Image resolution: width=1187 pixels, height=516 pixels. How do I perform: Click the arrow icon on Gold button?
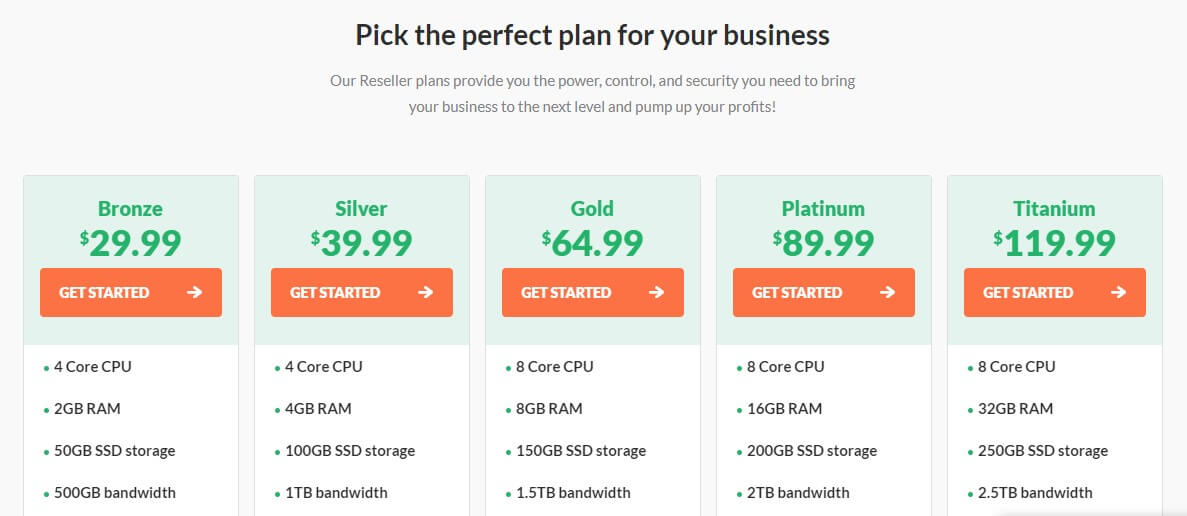point(656,292)
